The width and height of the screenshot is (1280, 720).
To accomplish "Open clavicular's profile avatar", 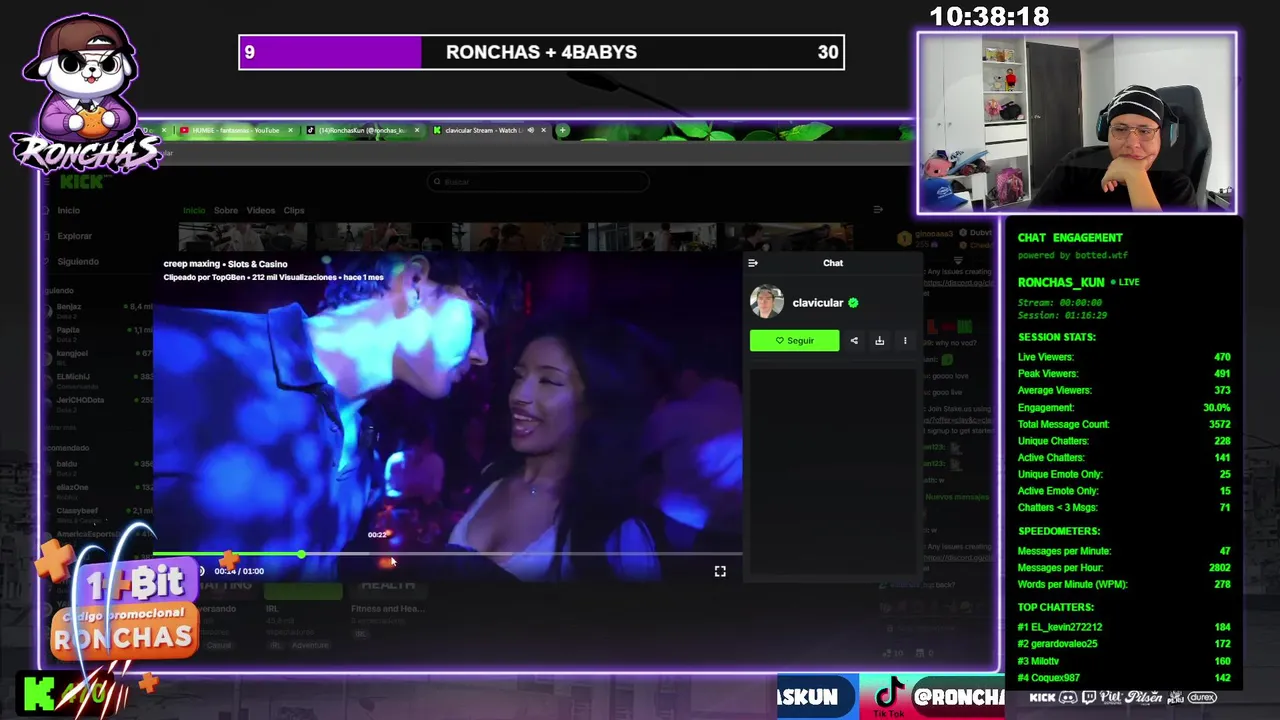I will (x=767, y=302).
